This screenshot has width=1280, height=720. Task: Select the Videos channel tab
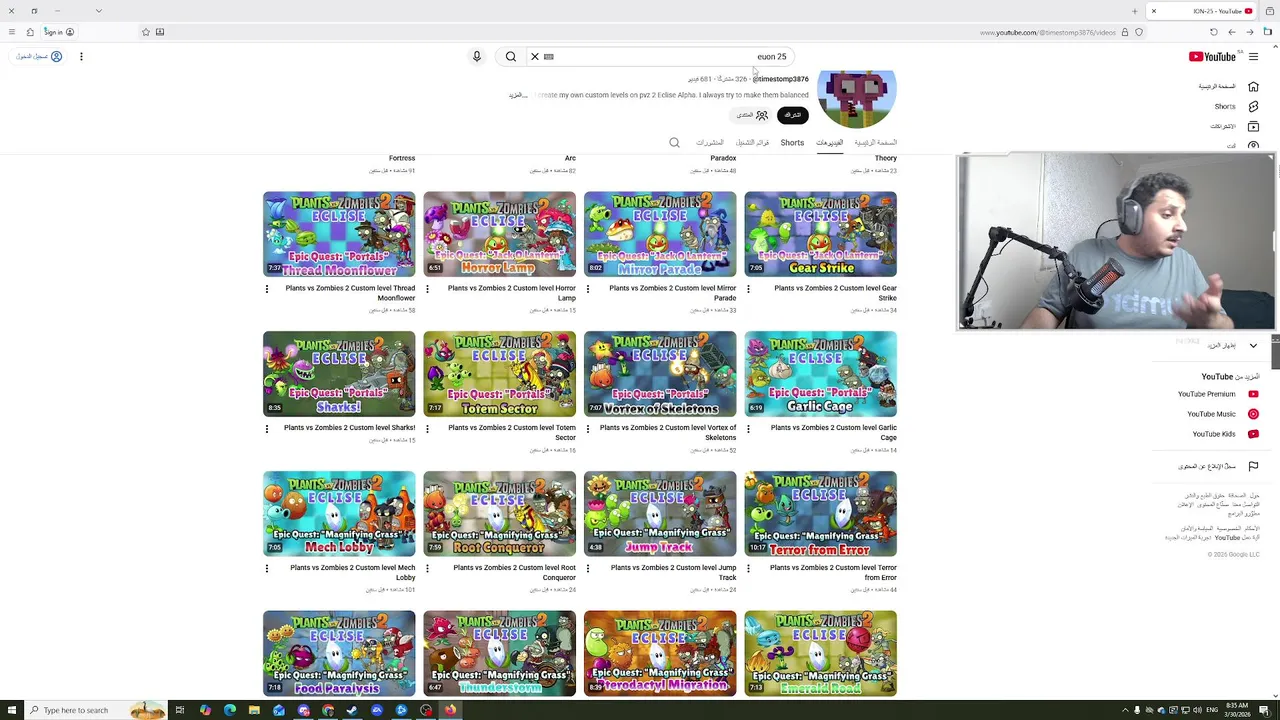coord(830,143)
